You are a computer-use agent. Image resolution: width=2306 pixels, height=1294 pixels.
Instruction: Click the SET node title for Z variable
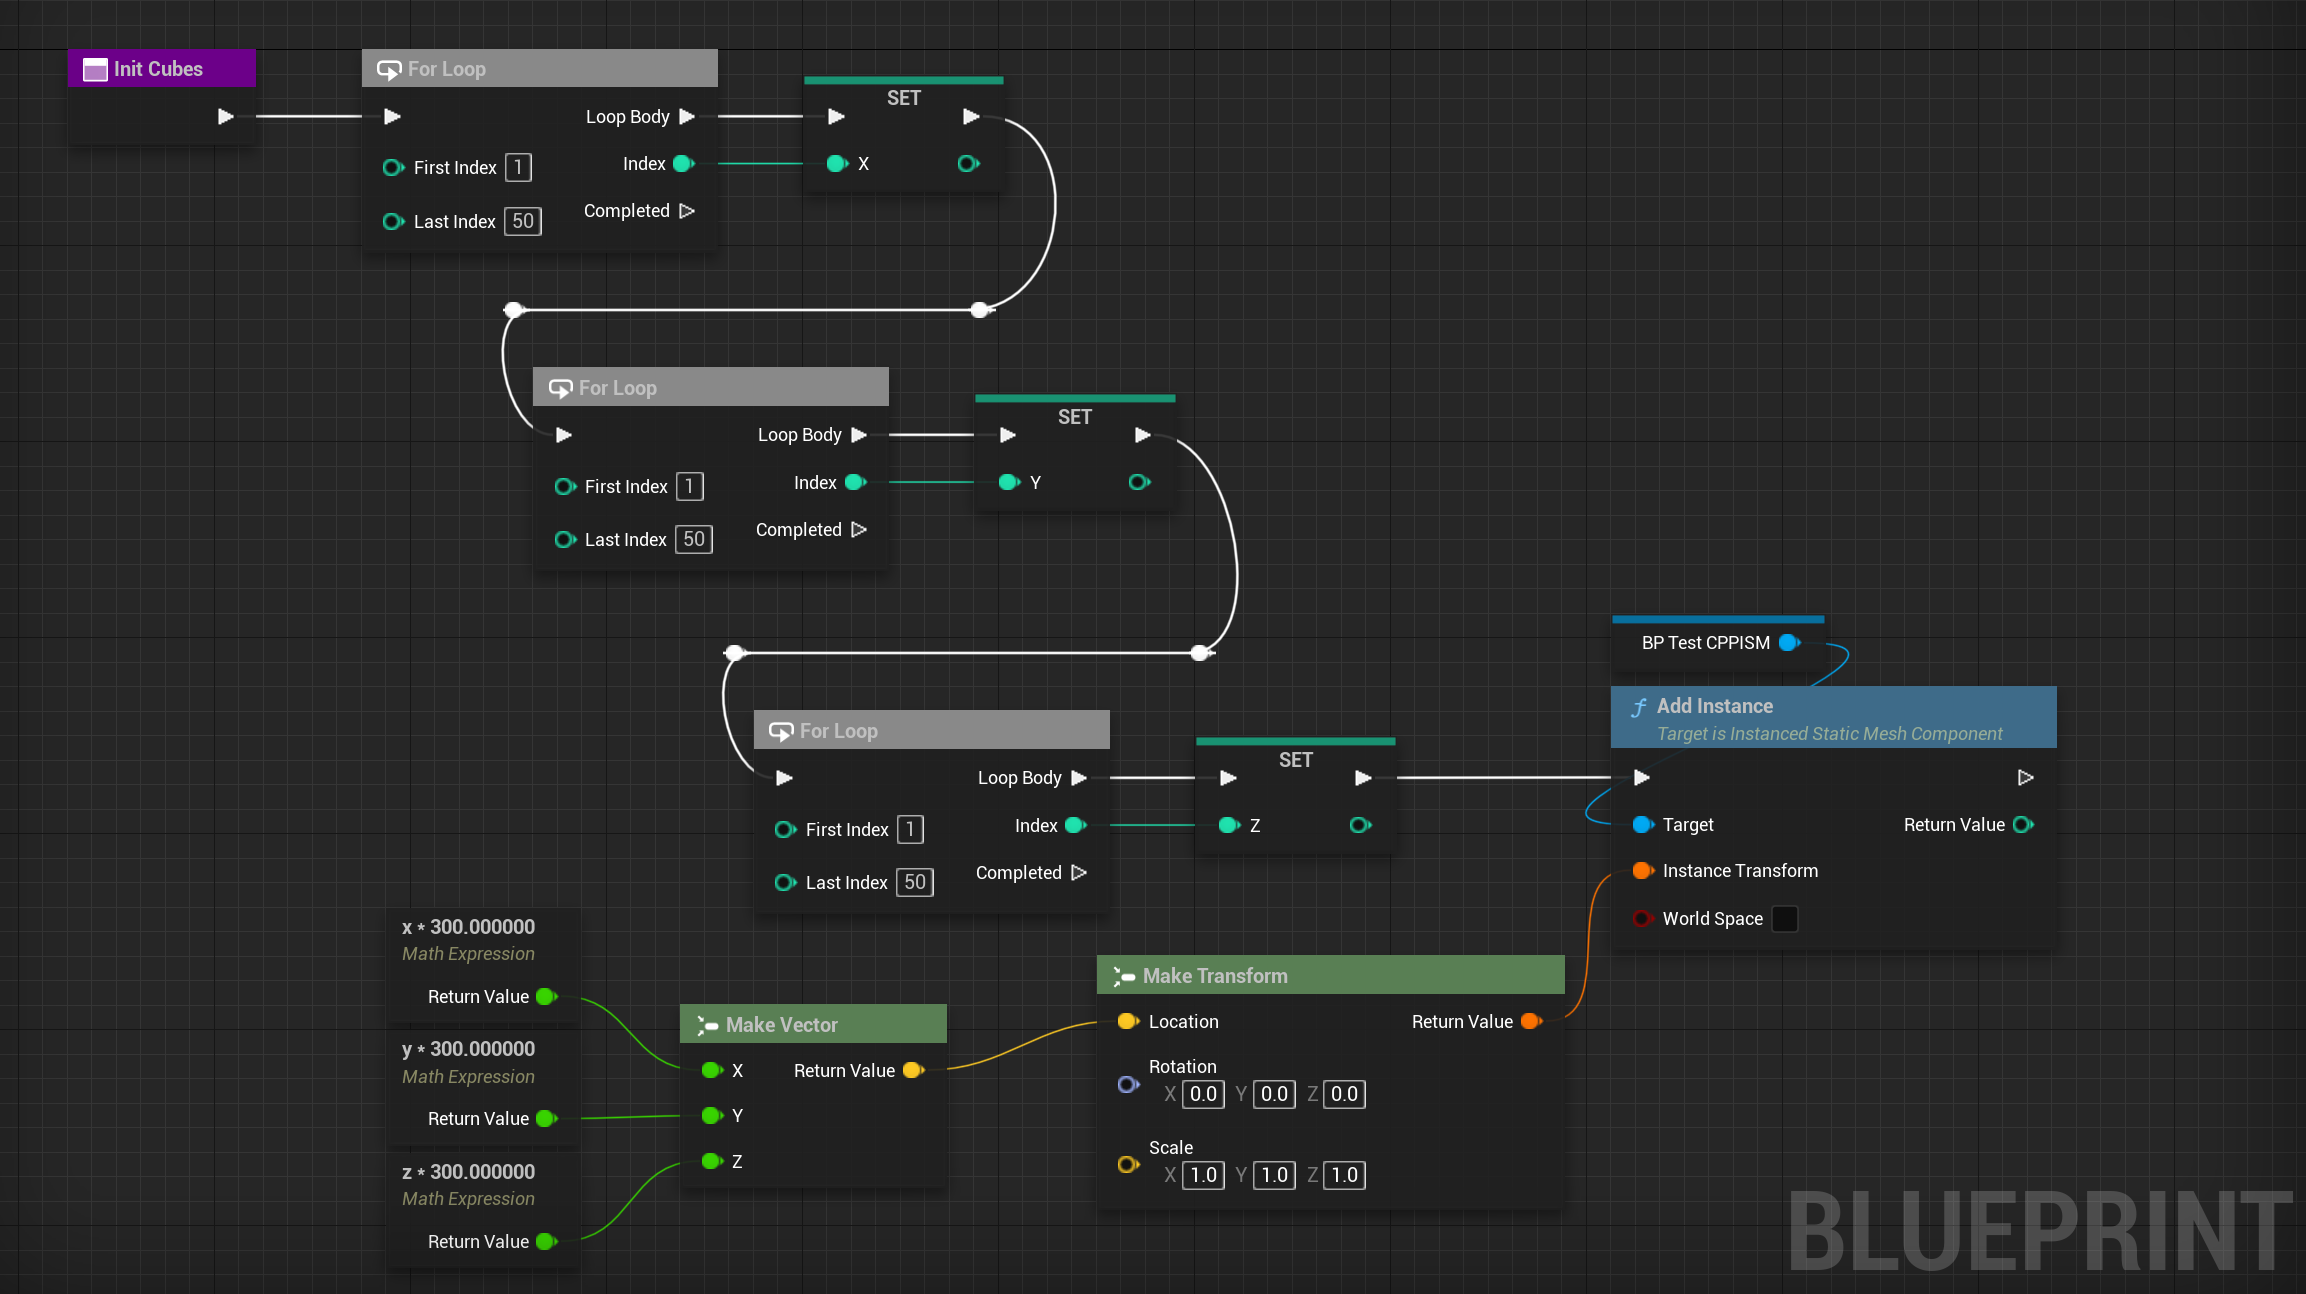[1295, 760]
